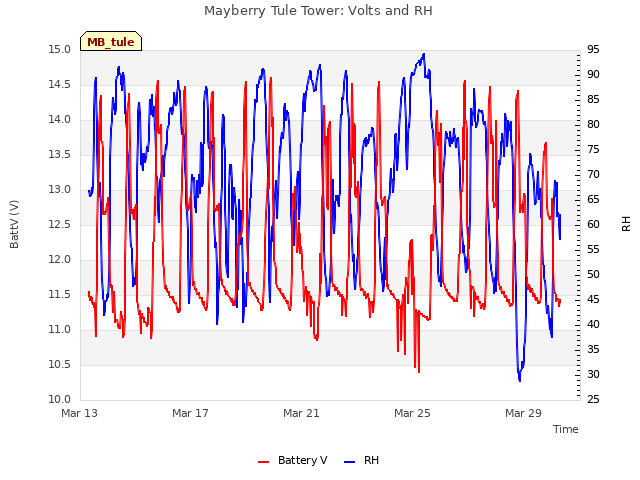The width and height of the screenshot is (640, 480).
Task: Click the 10.5 left axis tick label
Action: (60, 364)
